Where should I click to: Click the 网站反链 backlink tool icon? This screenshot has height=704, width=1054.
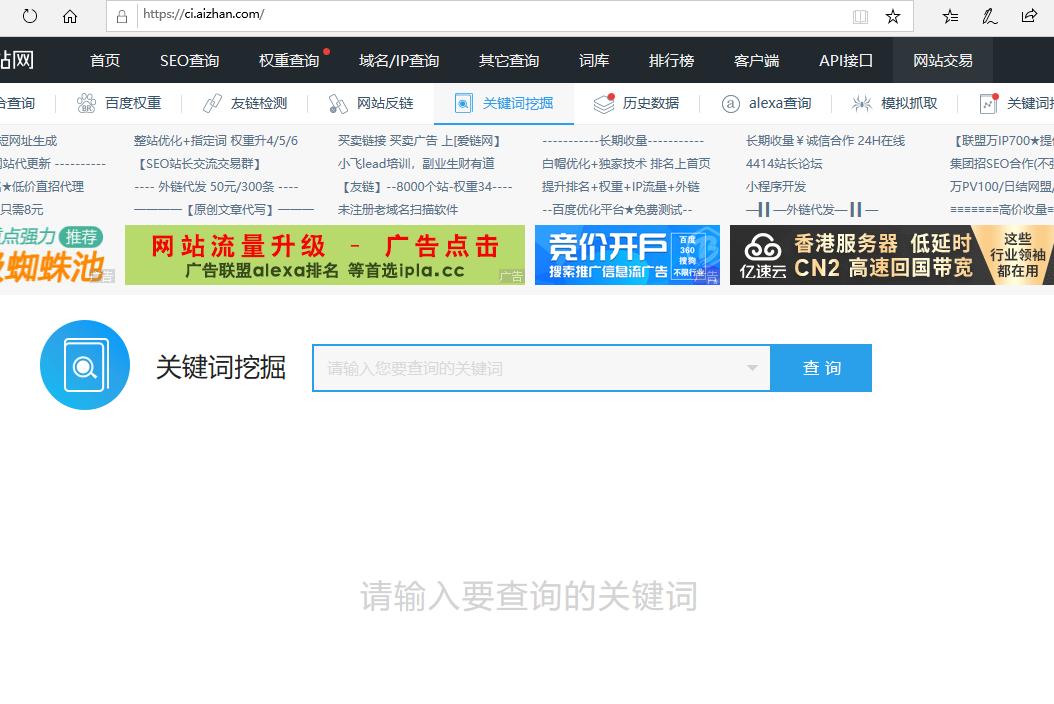pyautogui.click(x=337, y=102)
